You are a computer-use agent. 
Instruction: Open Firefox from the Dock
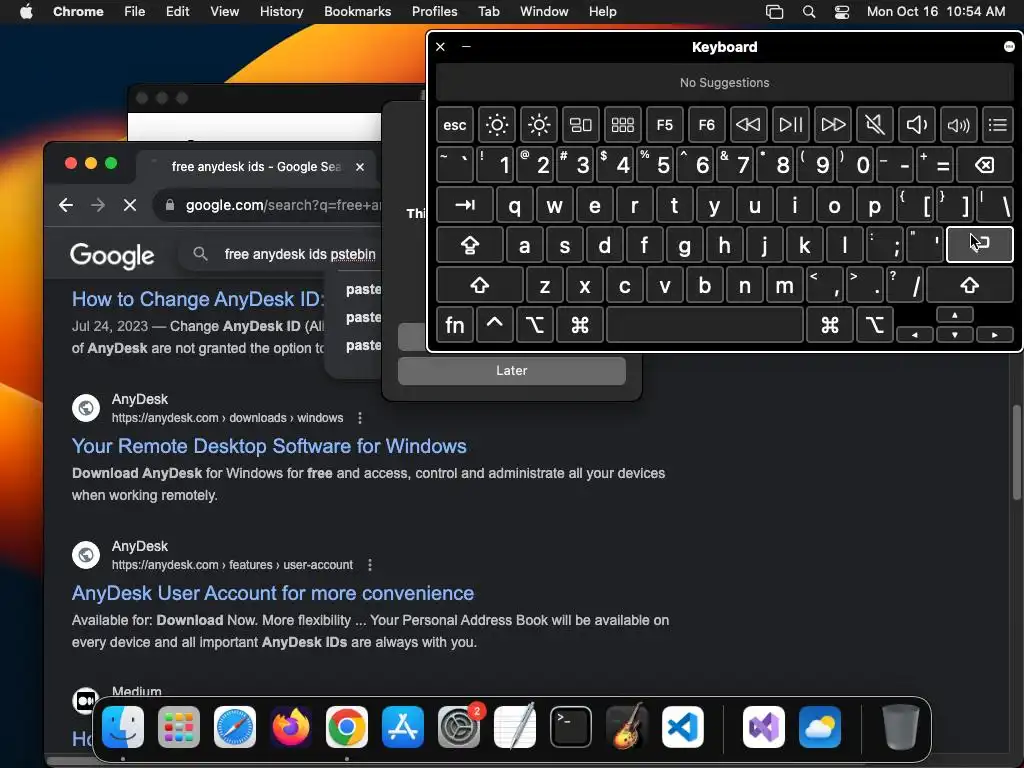point(291,727)
